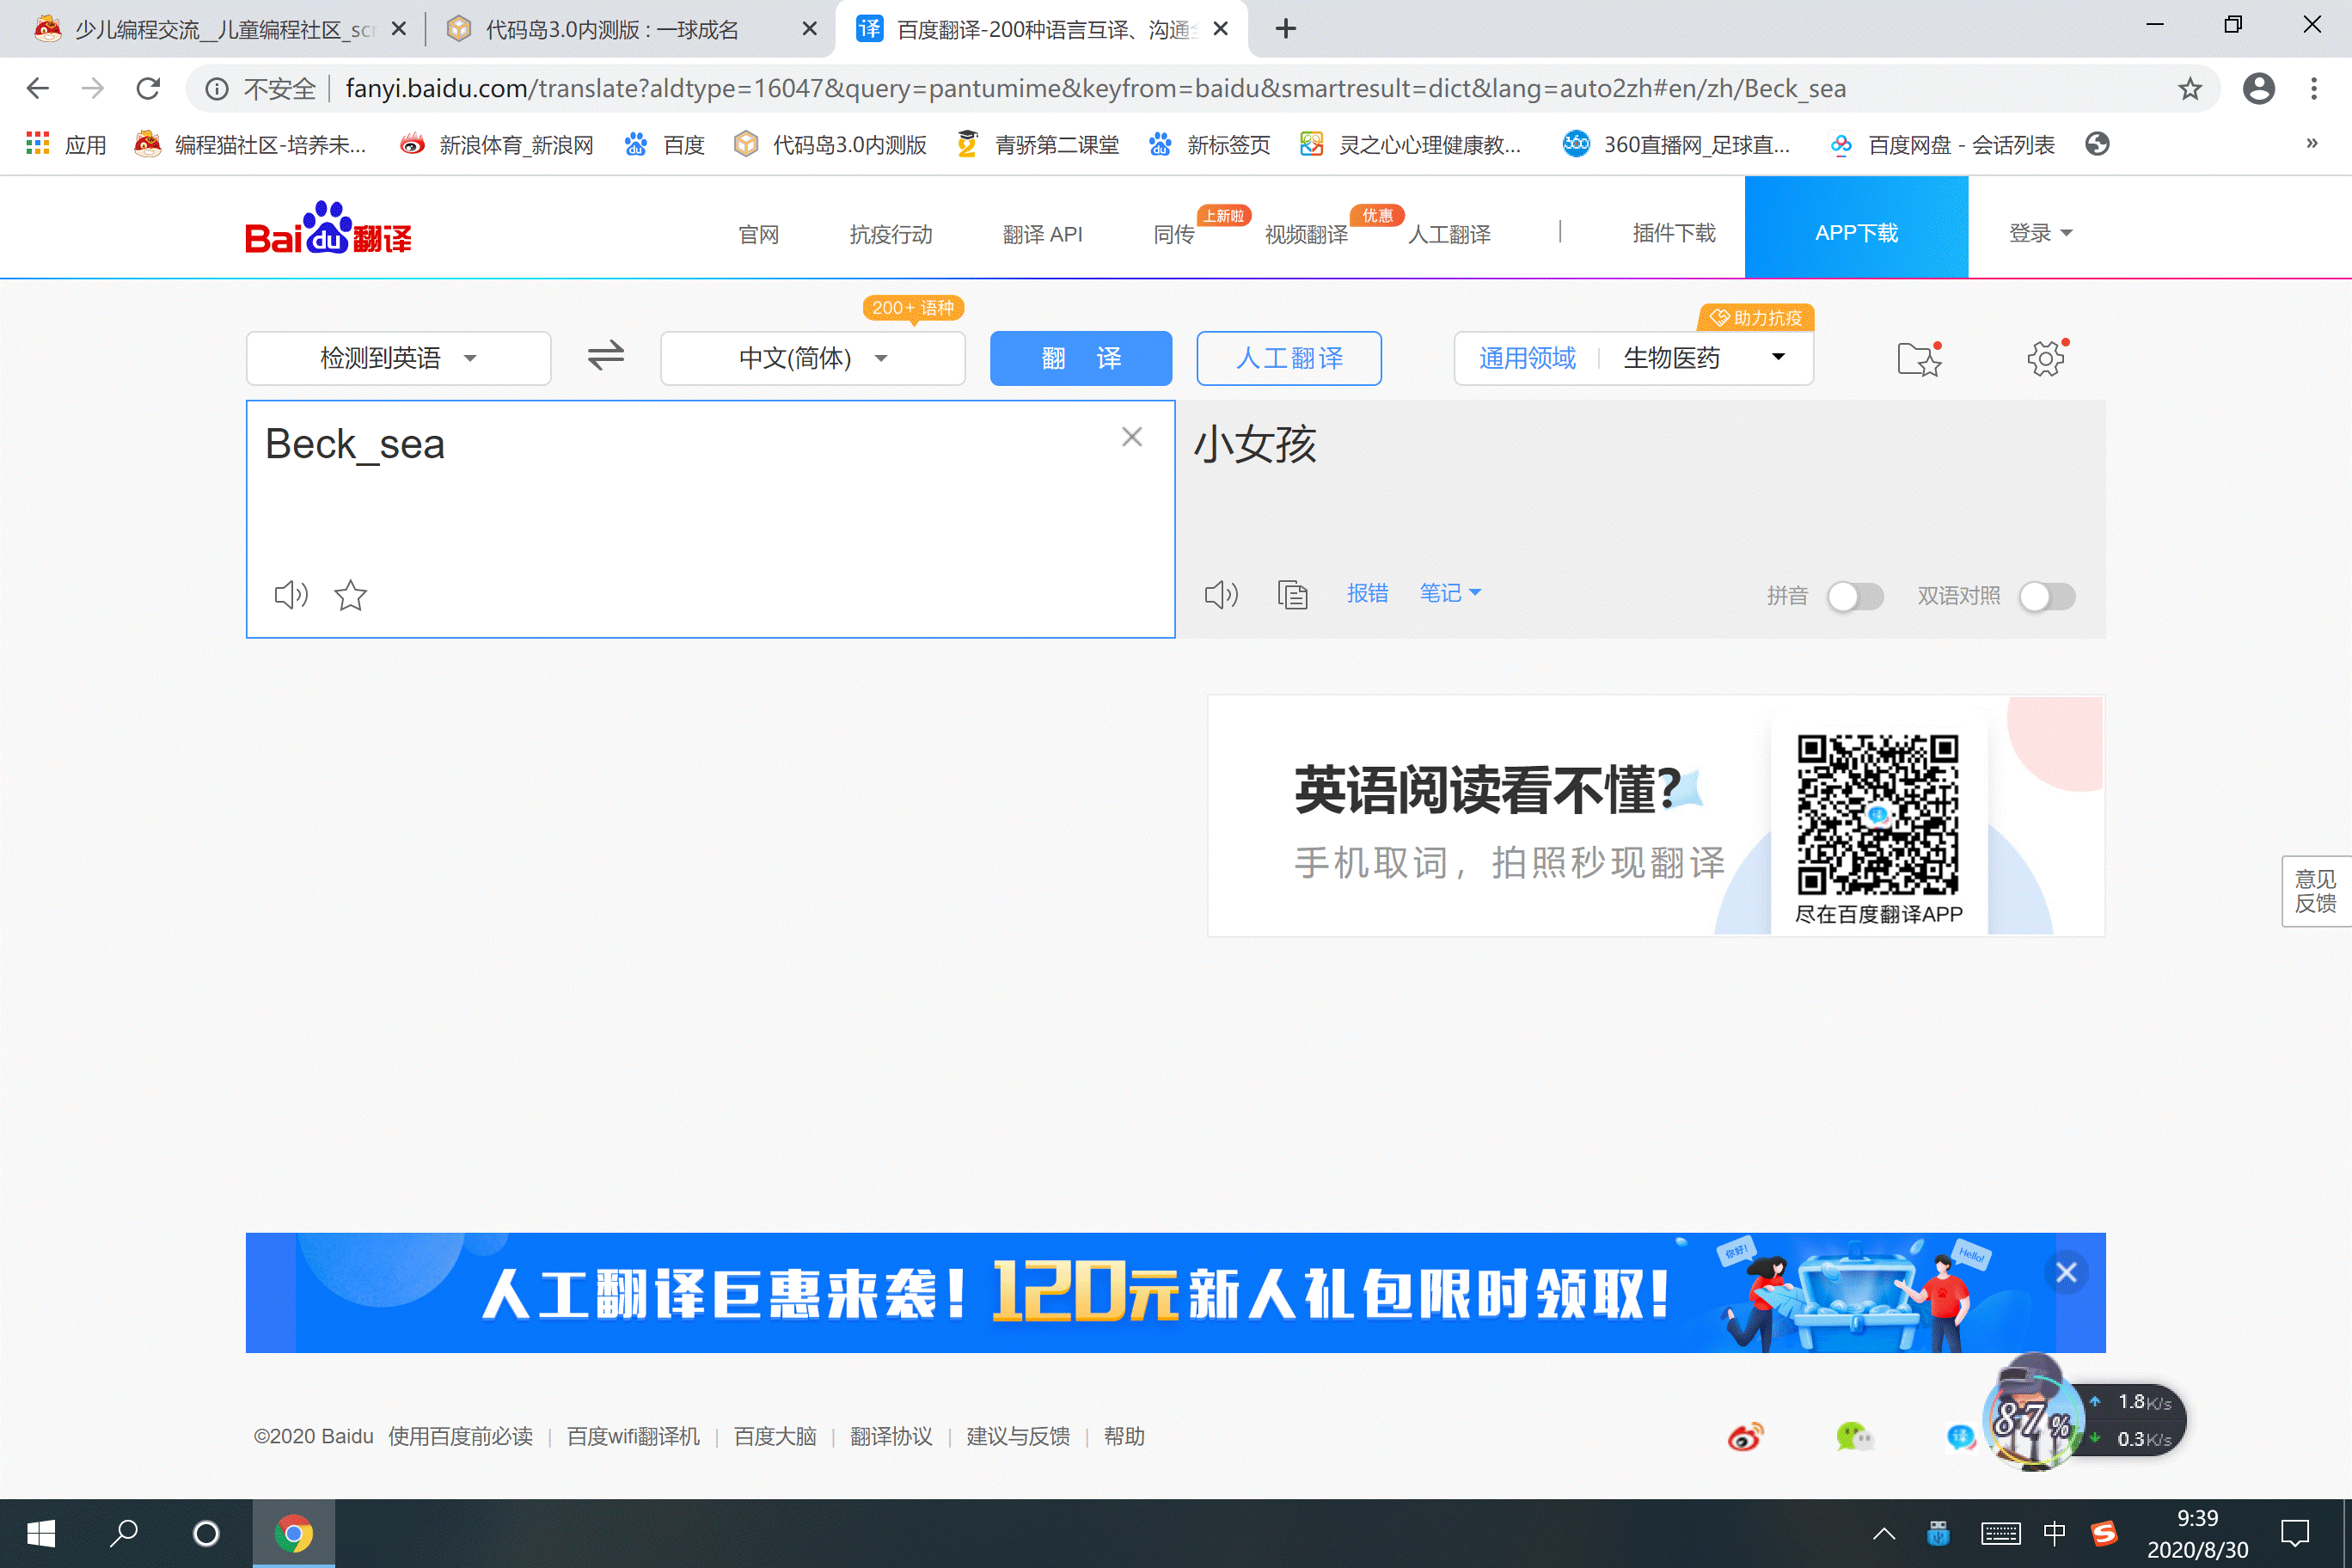
Task: Open 百度大脑 footer link
Action: [x=775, y=1437]
